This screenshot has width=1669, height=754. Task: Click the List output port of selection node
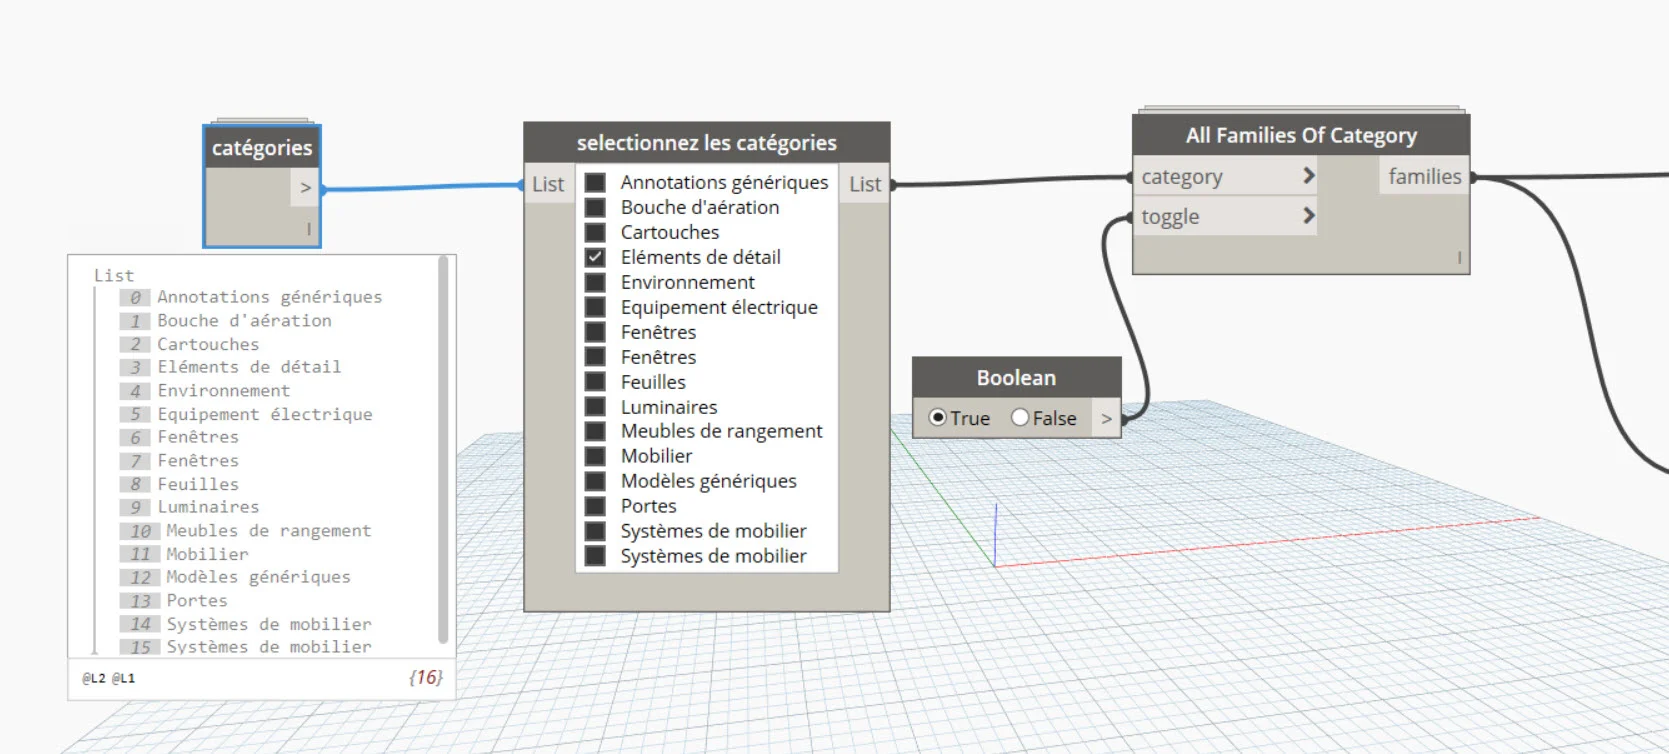(865, 184)
